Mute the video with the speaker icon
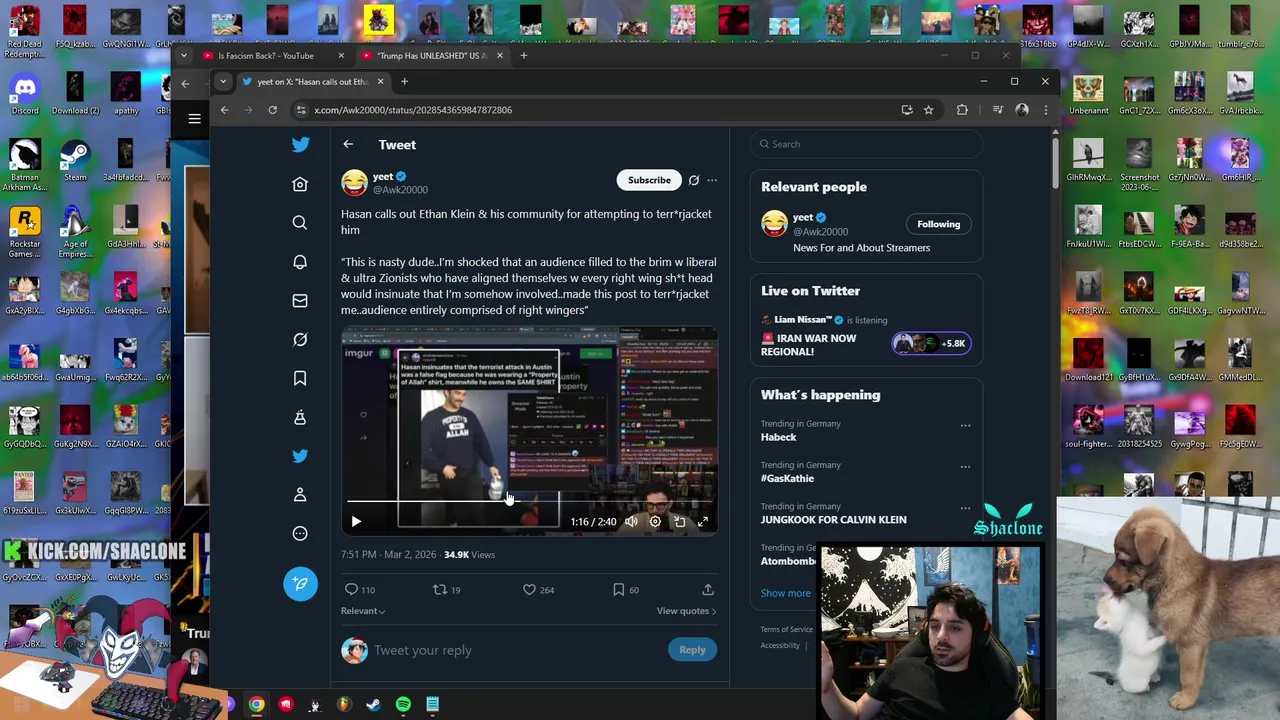The height and width of the screenshot is (720, 1280). point(631,521)
